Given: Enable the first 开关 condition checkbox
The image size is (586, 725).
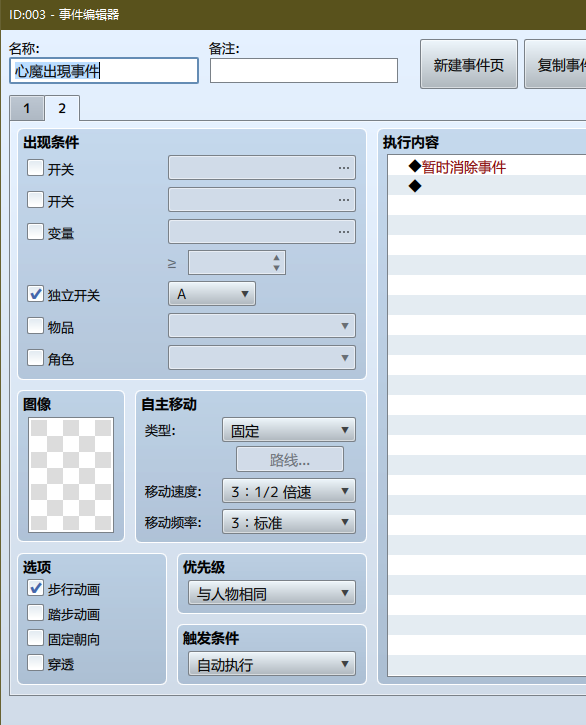Looking at the screenshot, I should tap(36, 168).
